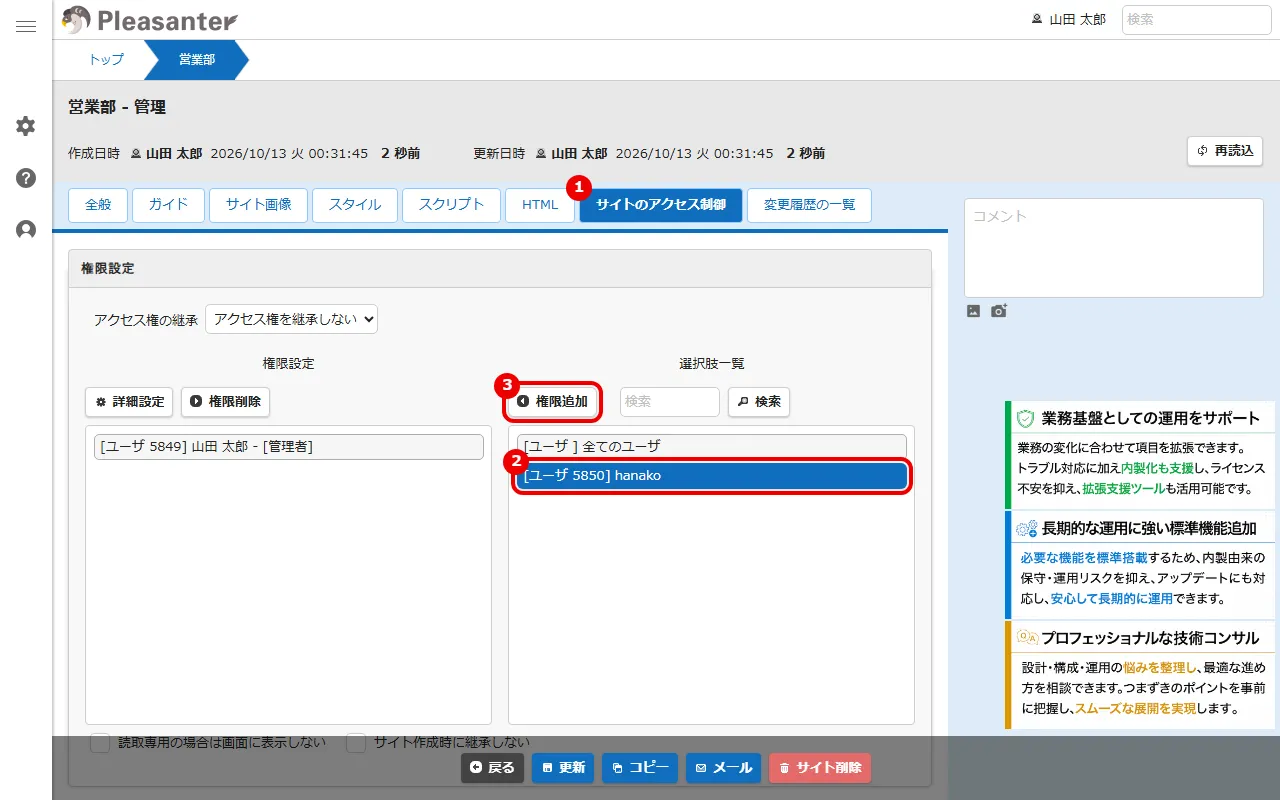Click the 検索 button beside the options filter
This screenshot has height=800, width=1280.
pyautogui.click(x=759, y=402)
